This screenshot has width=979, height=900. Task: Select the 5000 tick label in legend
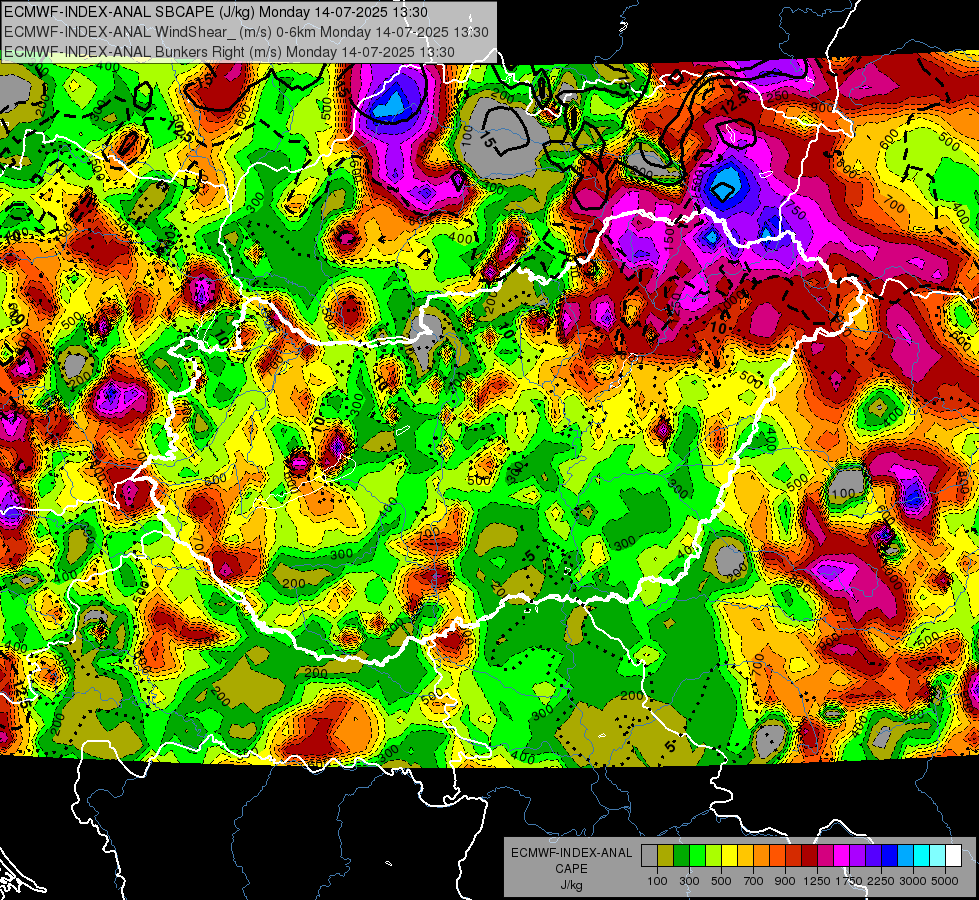[945, 881]
